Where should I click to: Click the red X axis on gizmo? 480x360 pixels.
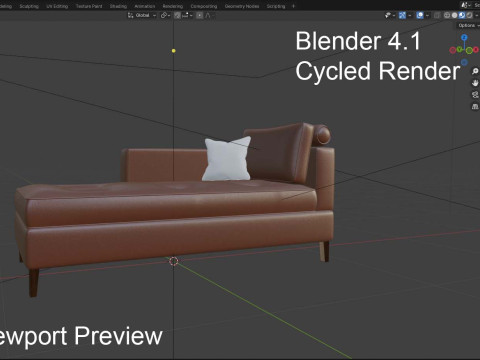476,50
